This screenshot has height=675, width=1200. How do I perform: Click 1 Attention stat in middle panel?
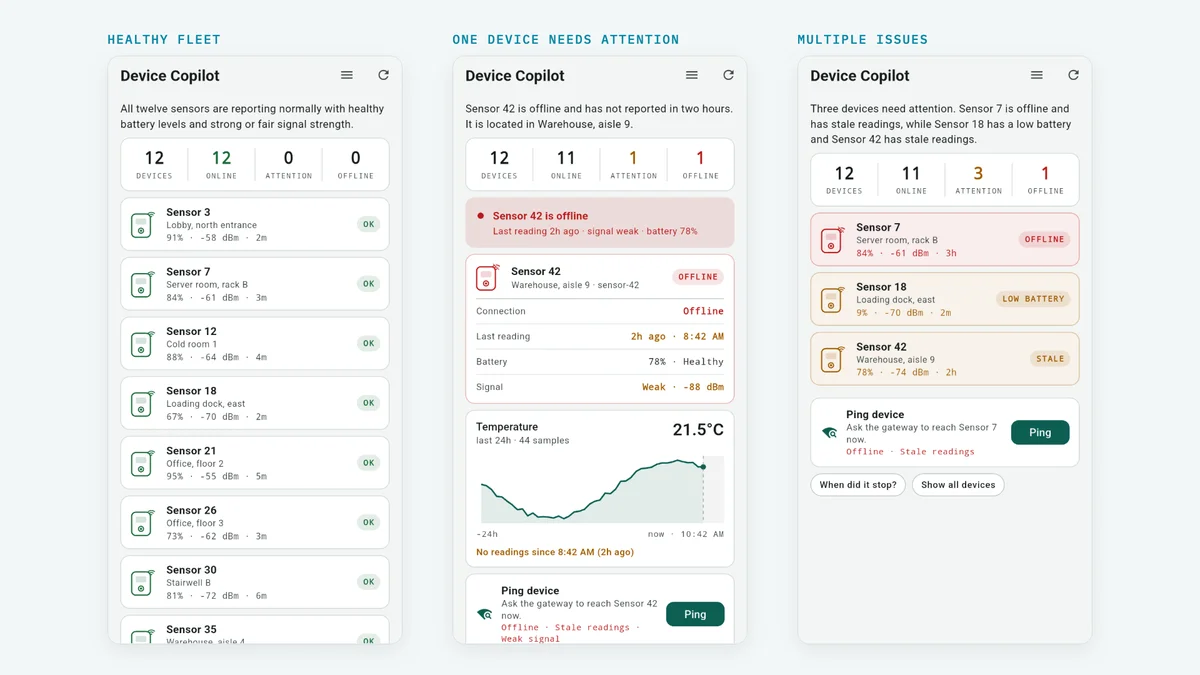click(633, 164)
